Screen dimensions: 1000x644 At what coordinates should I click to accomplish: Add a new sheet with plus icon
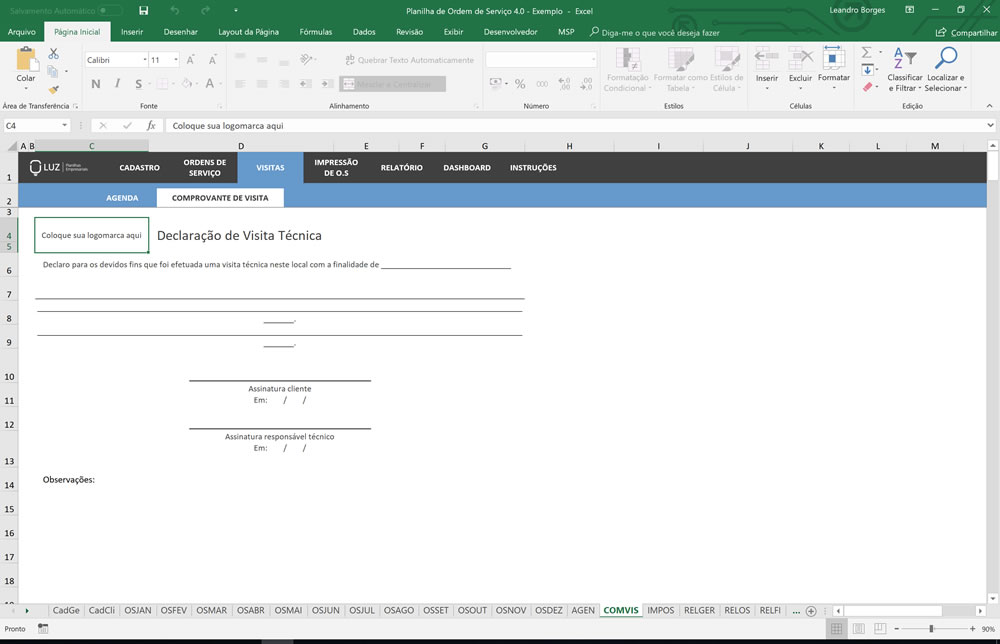tap(811, 611)
